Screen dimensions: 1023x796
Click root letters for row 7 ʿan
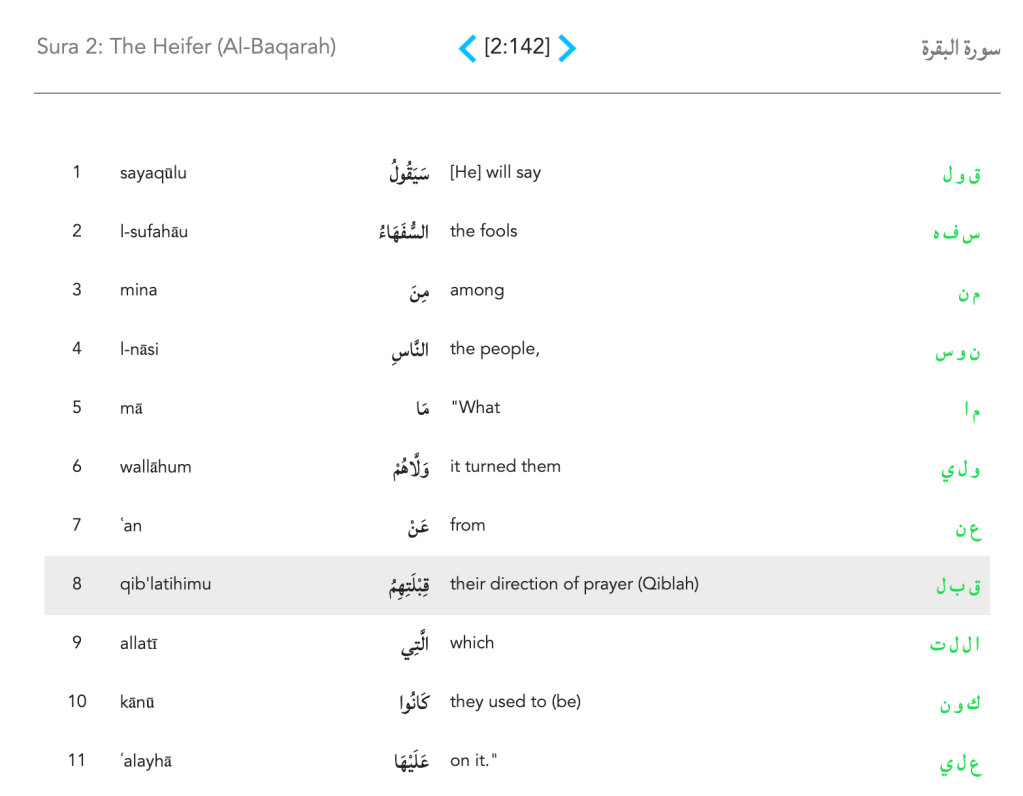(x=967, y=527)
